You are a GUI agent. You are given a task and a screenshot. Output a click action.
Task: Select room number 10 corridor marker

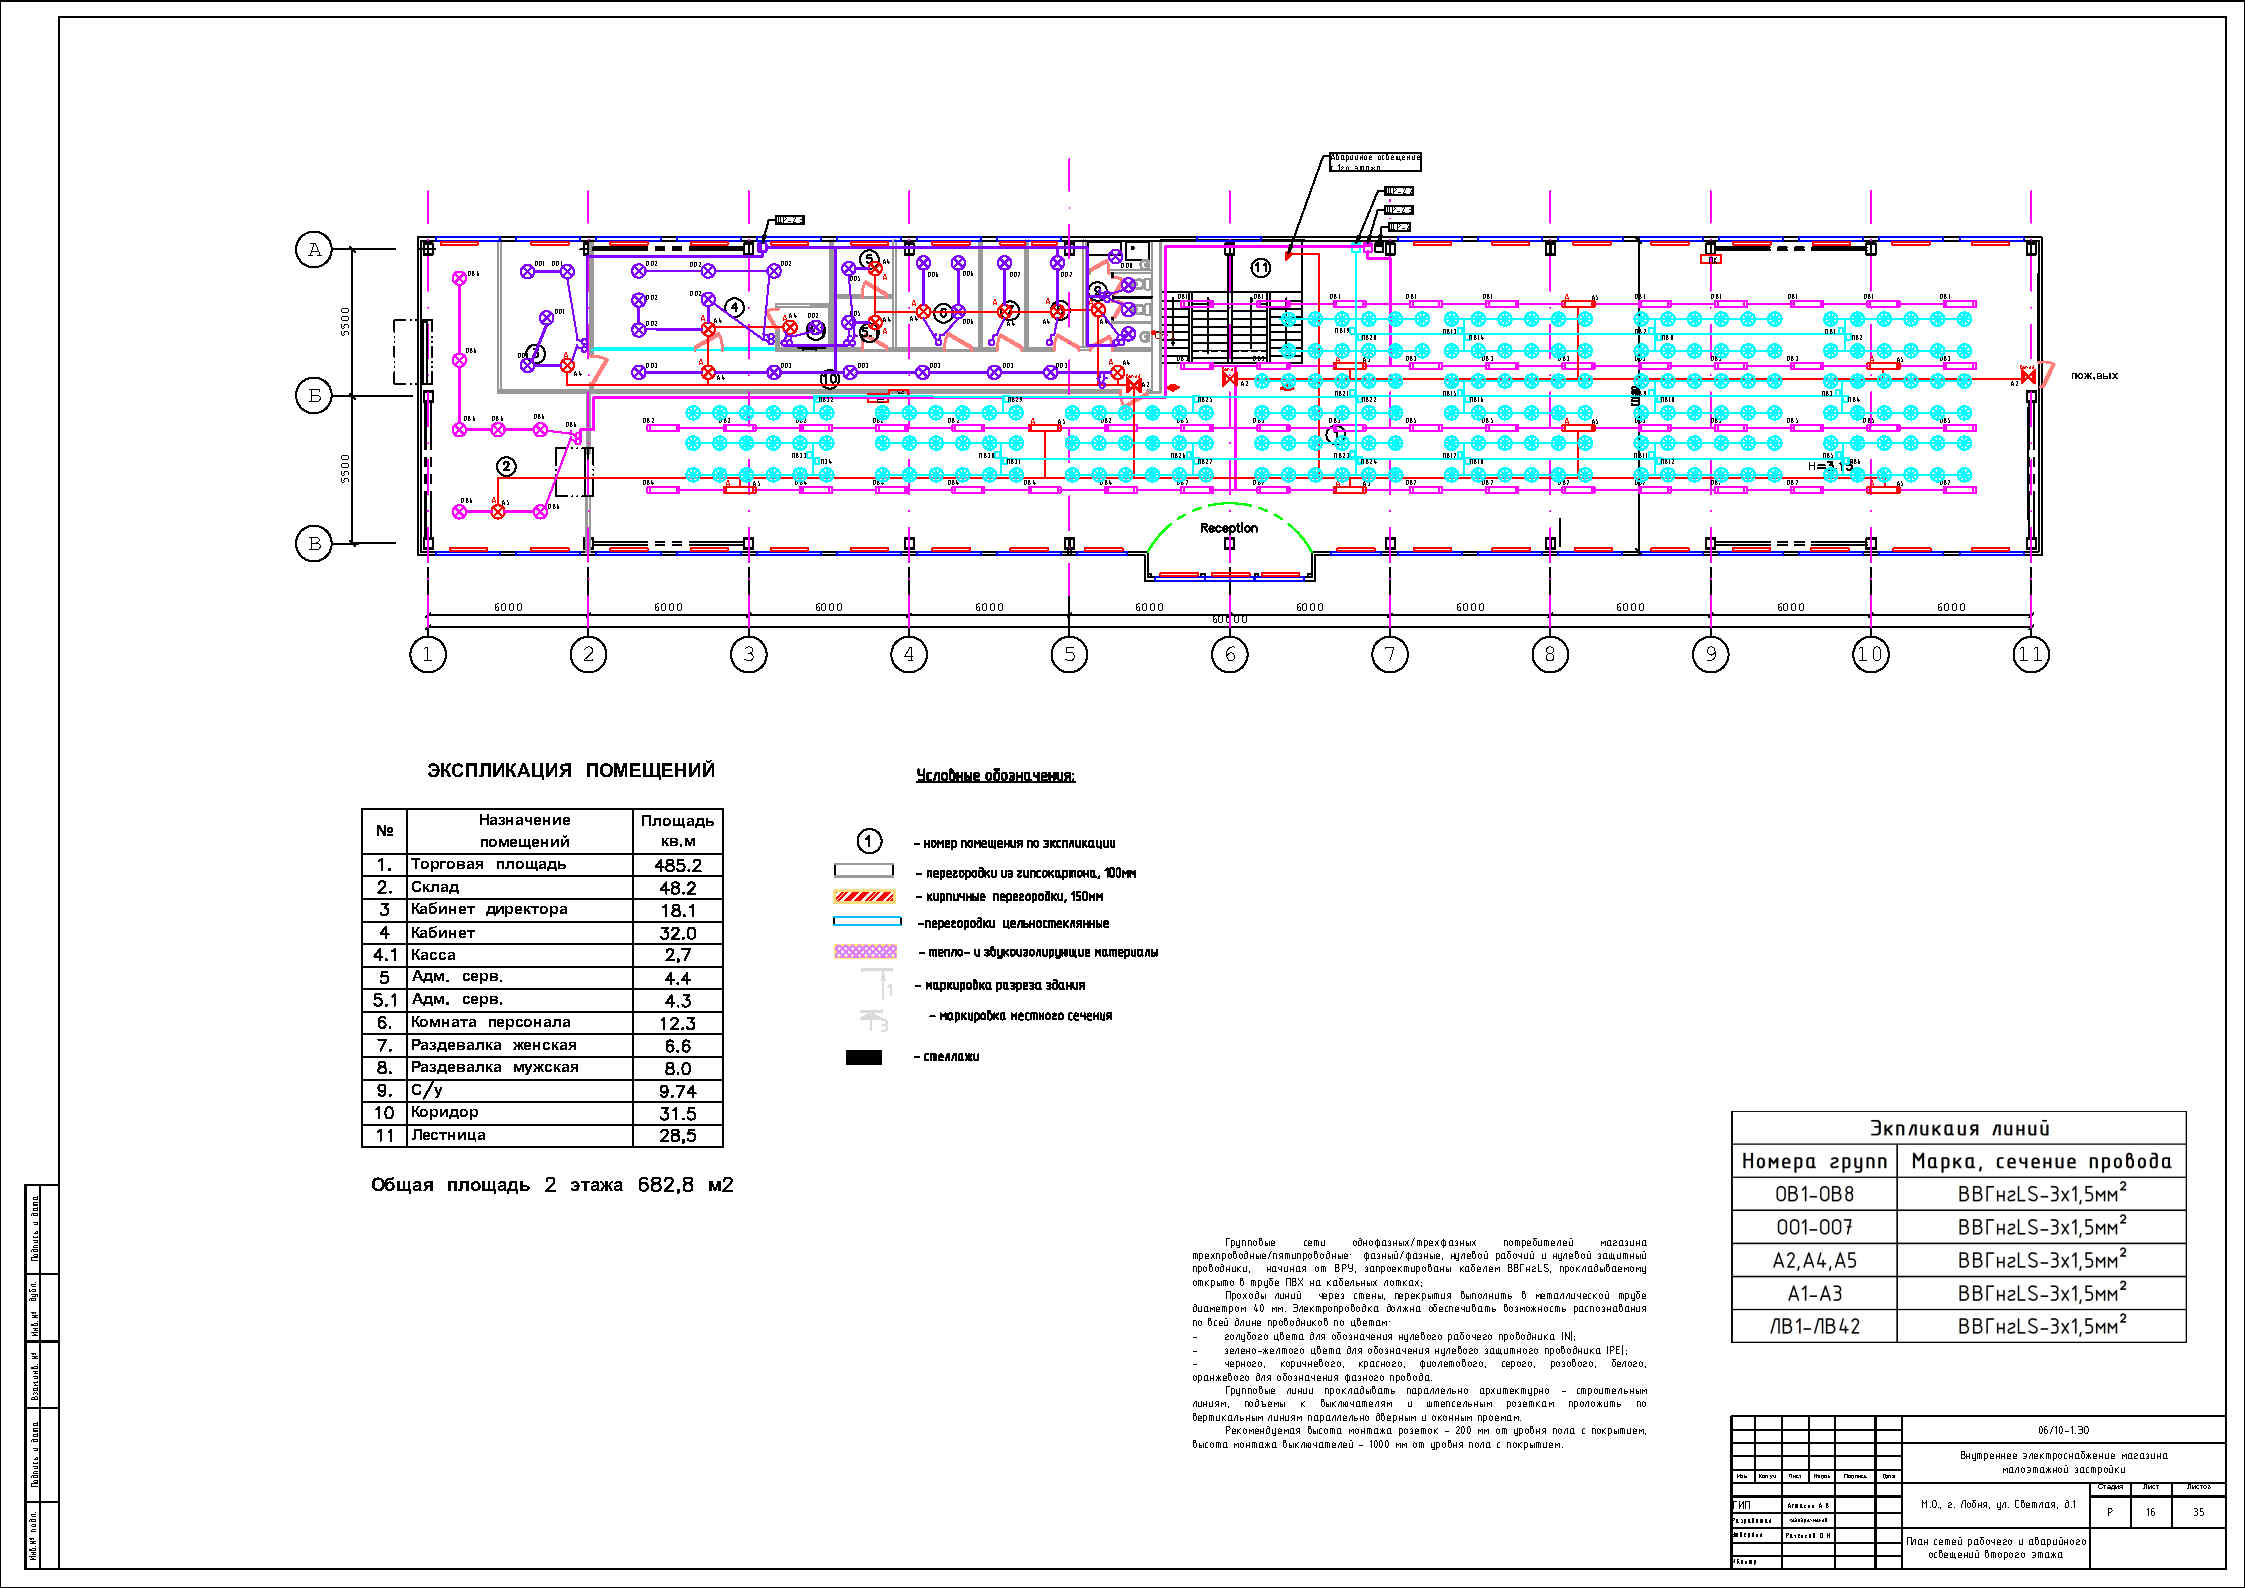coord(829,379)
